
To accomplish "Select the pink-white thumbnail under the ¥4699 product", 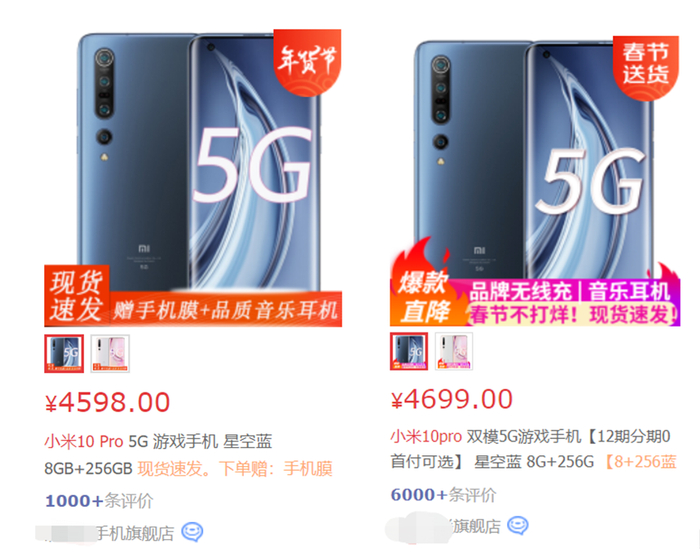I will tap(454, 351).
